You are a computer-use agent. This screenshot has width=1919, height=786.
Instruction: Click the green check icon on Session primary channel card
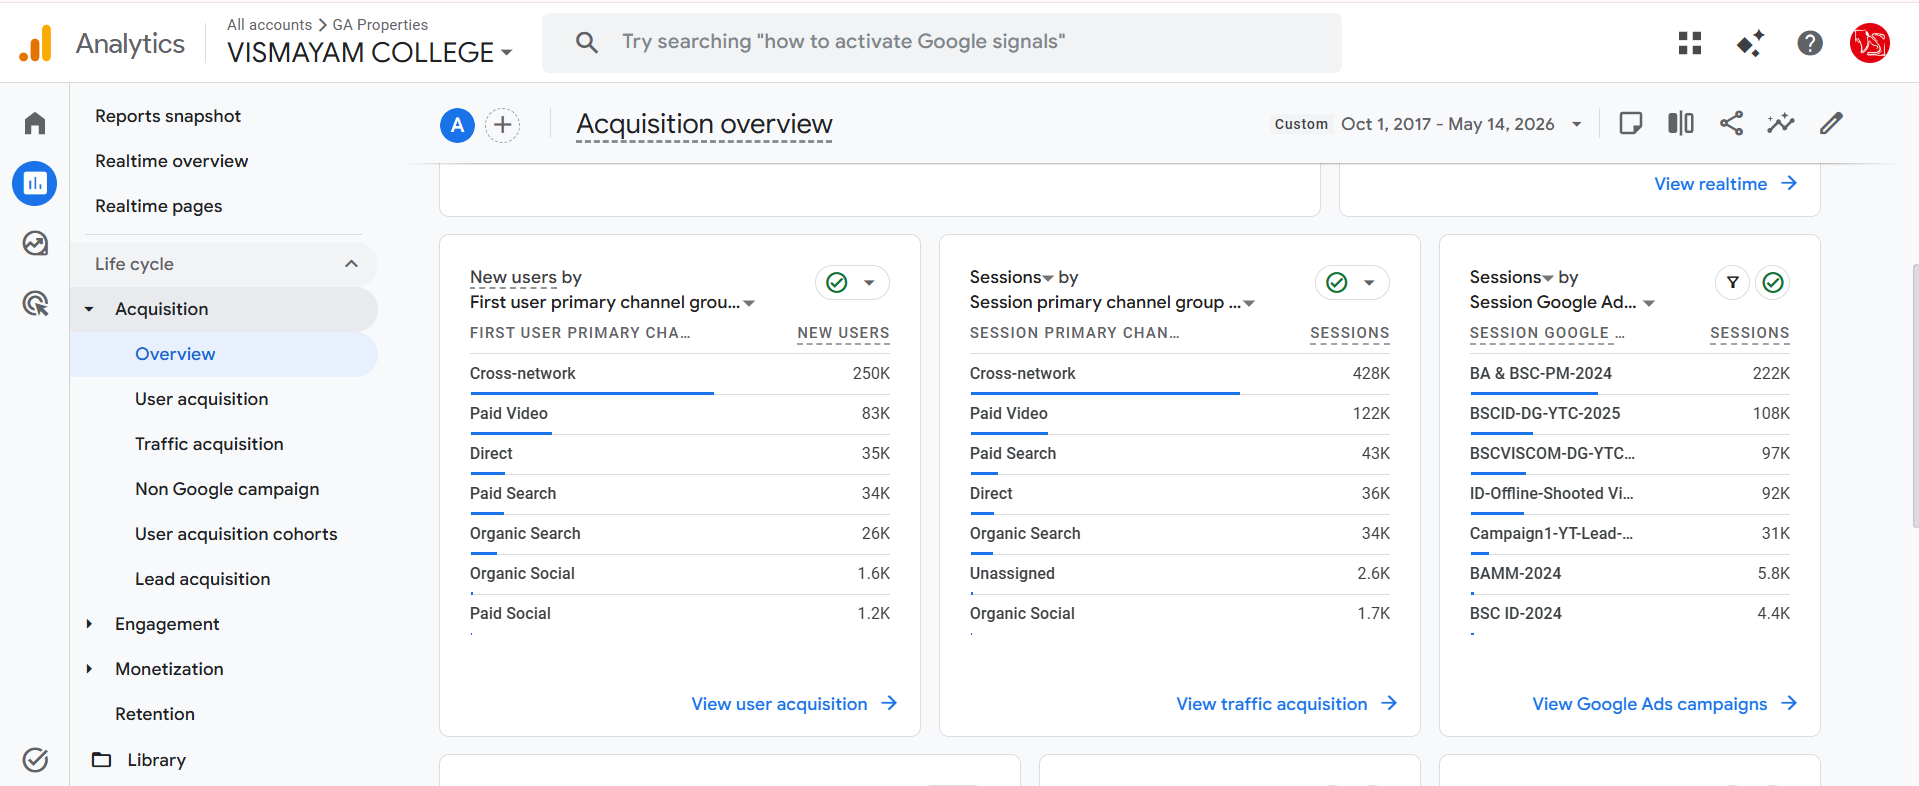point(1337,282)
